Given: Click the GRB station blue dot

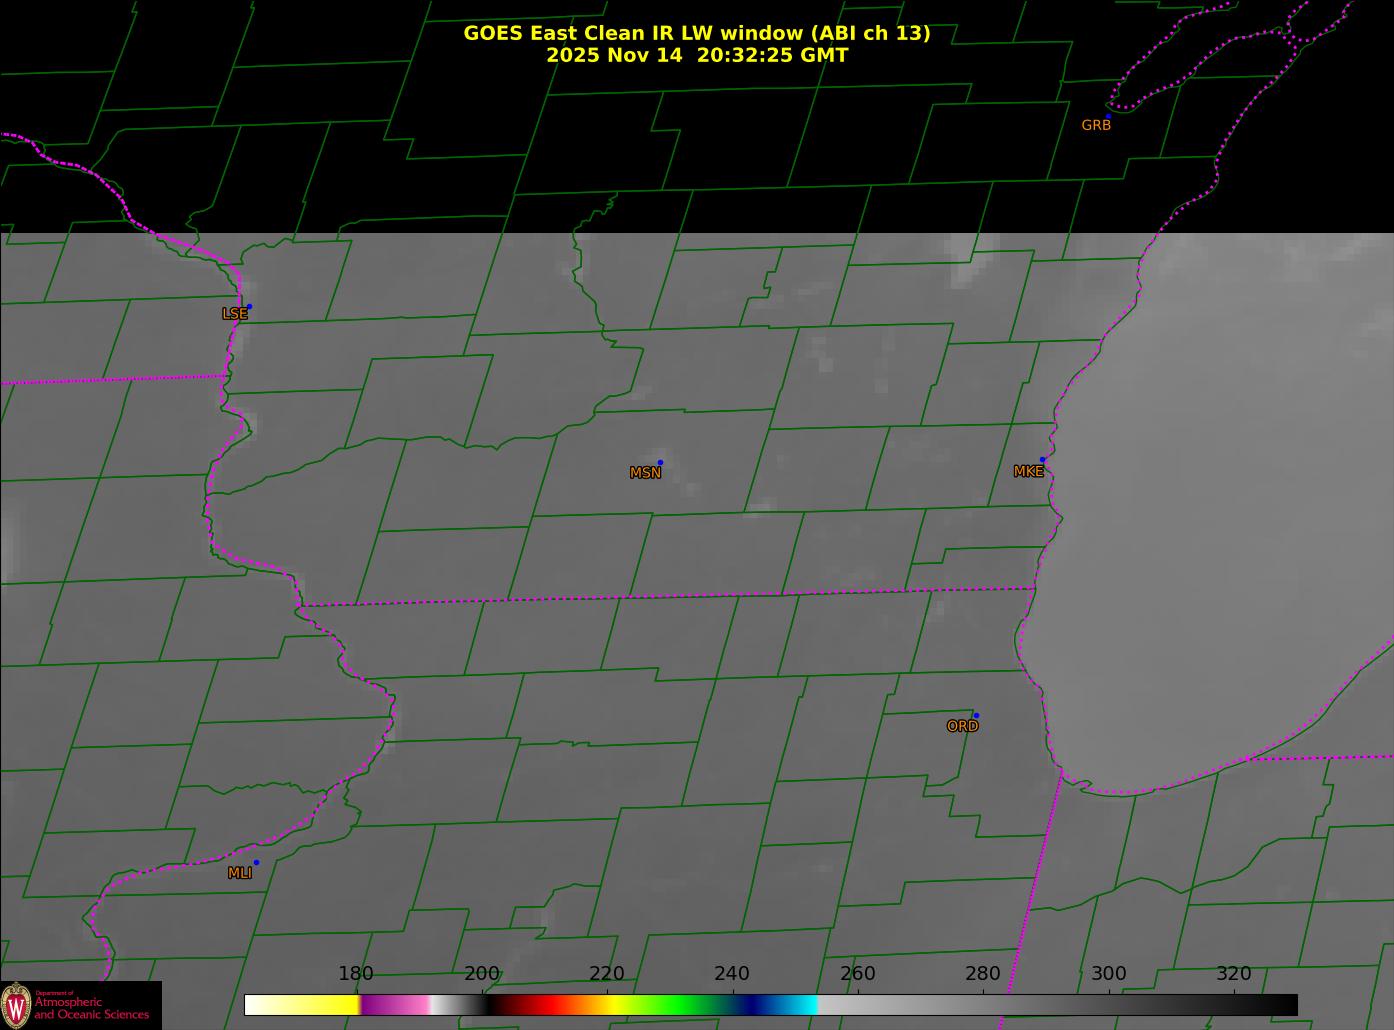Looking at the screenshot, I should click(x=1108, y=116).
